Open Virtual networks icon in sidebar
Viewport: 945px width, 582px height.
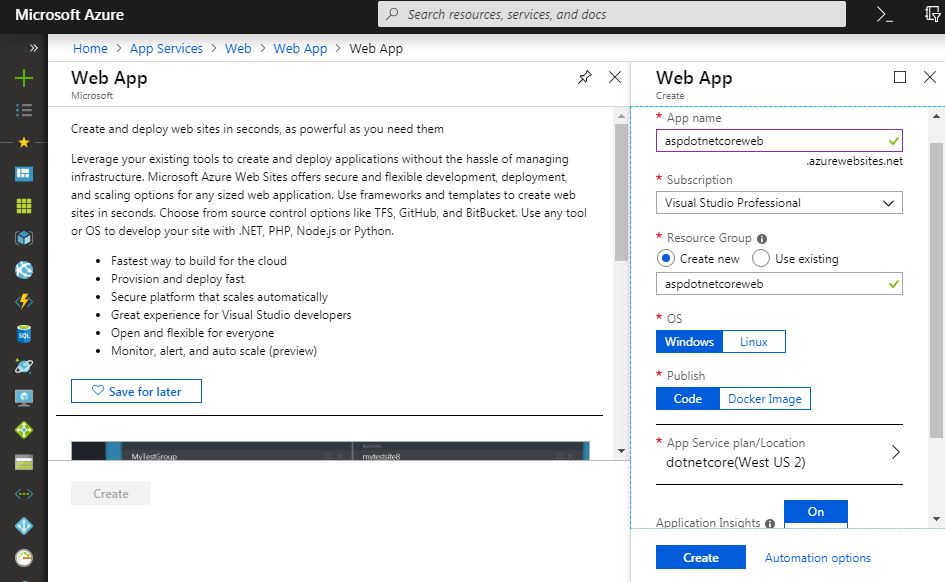coord(24,494)
